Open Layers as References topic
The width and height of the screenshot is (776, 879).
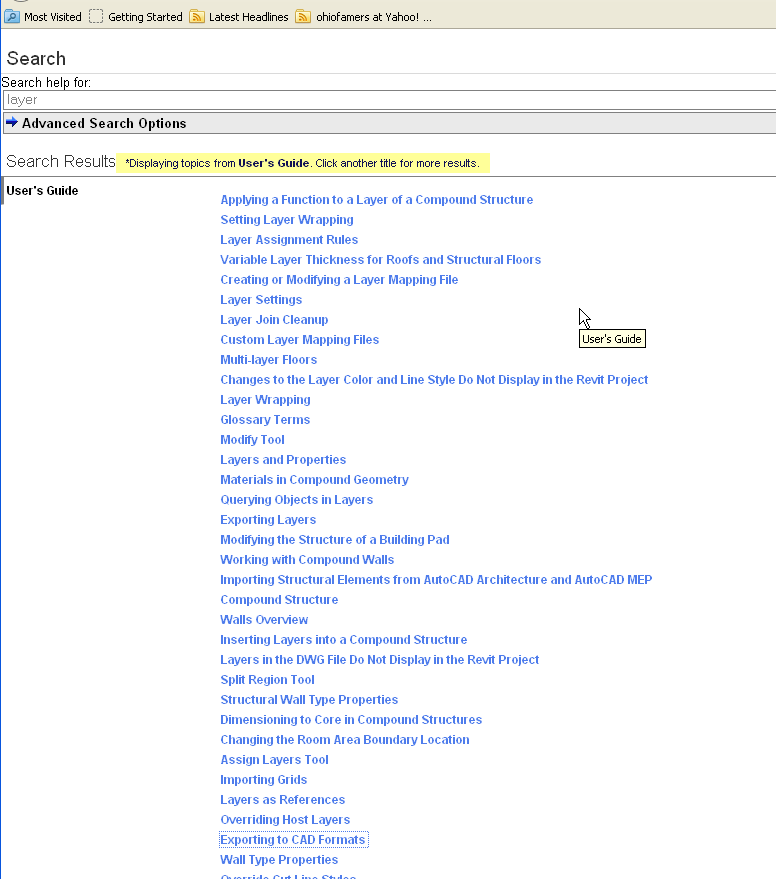point(282,799)
